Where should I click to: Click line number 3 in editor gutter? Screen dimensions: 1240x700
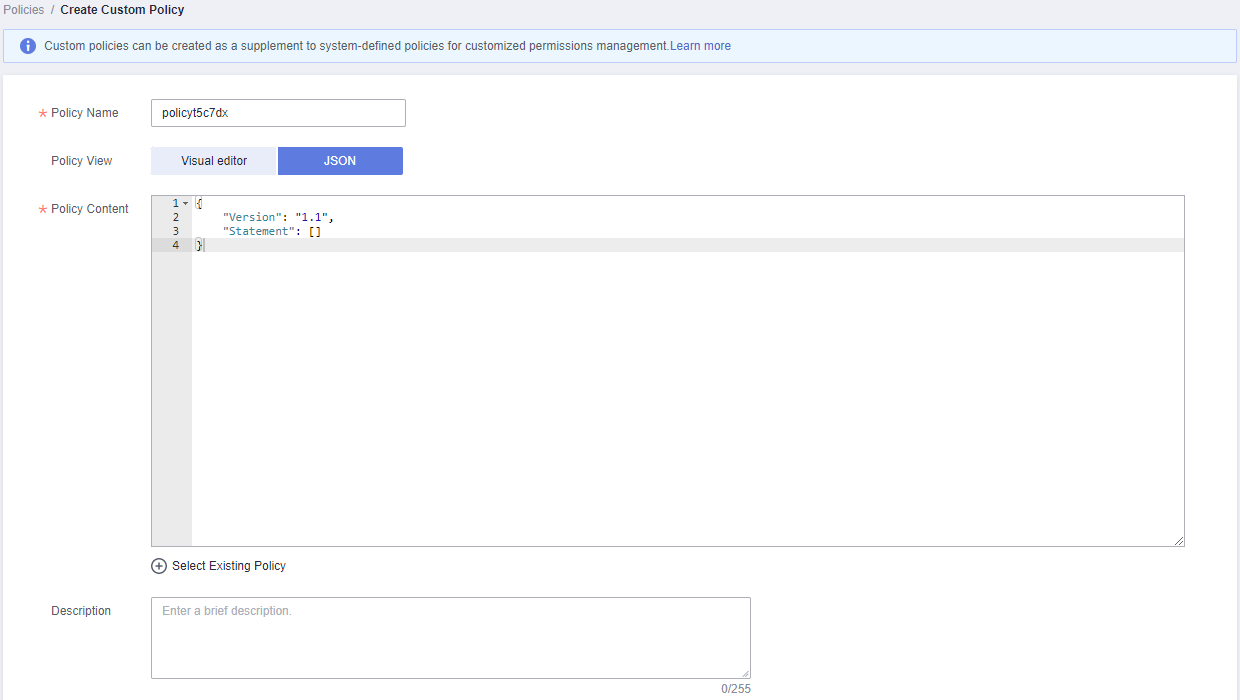pyautogui.click(x=176, y=231)
